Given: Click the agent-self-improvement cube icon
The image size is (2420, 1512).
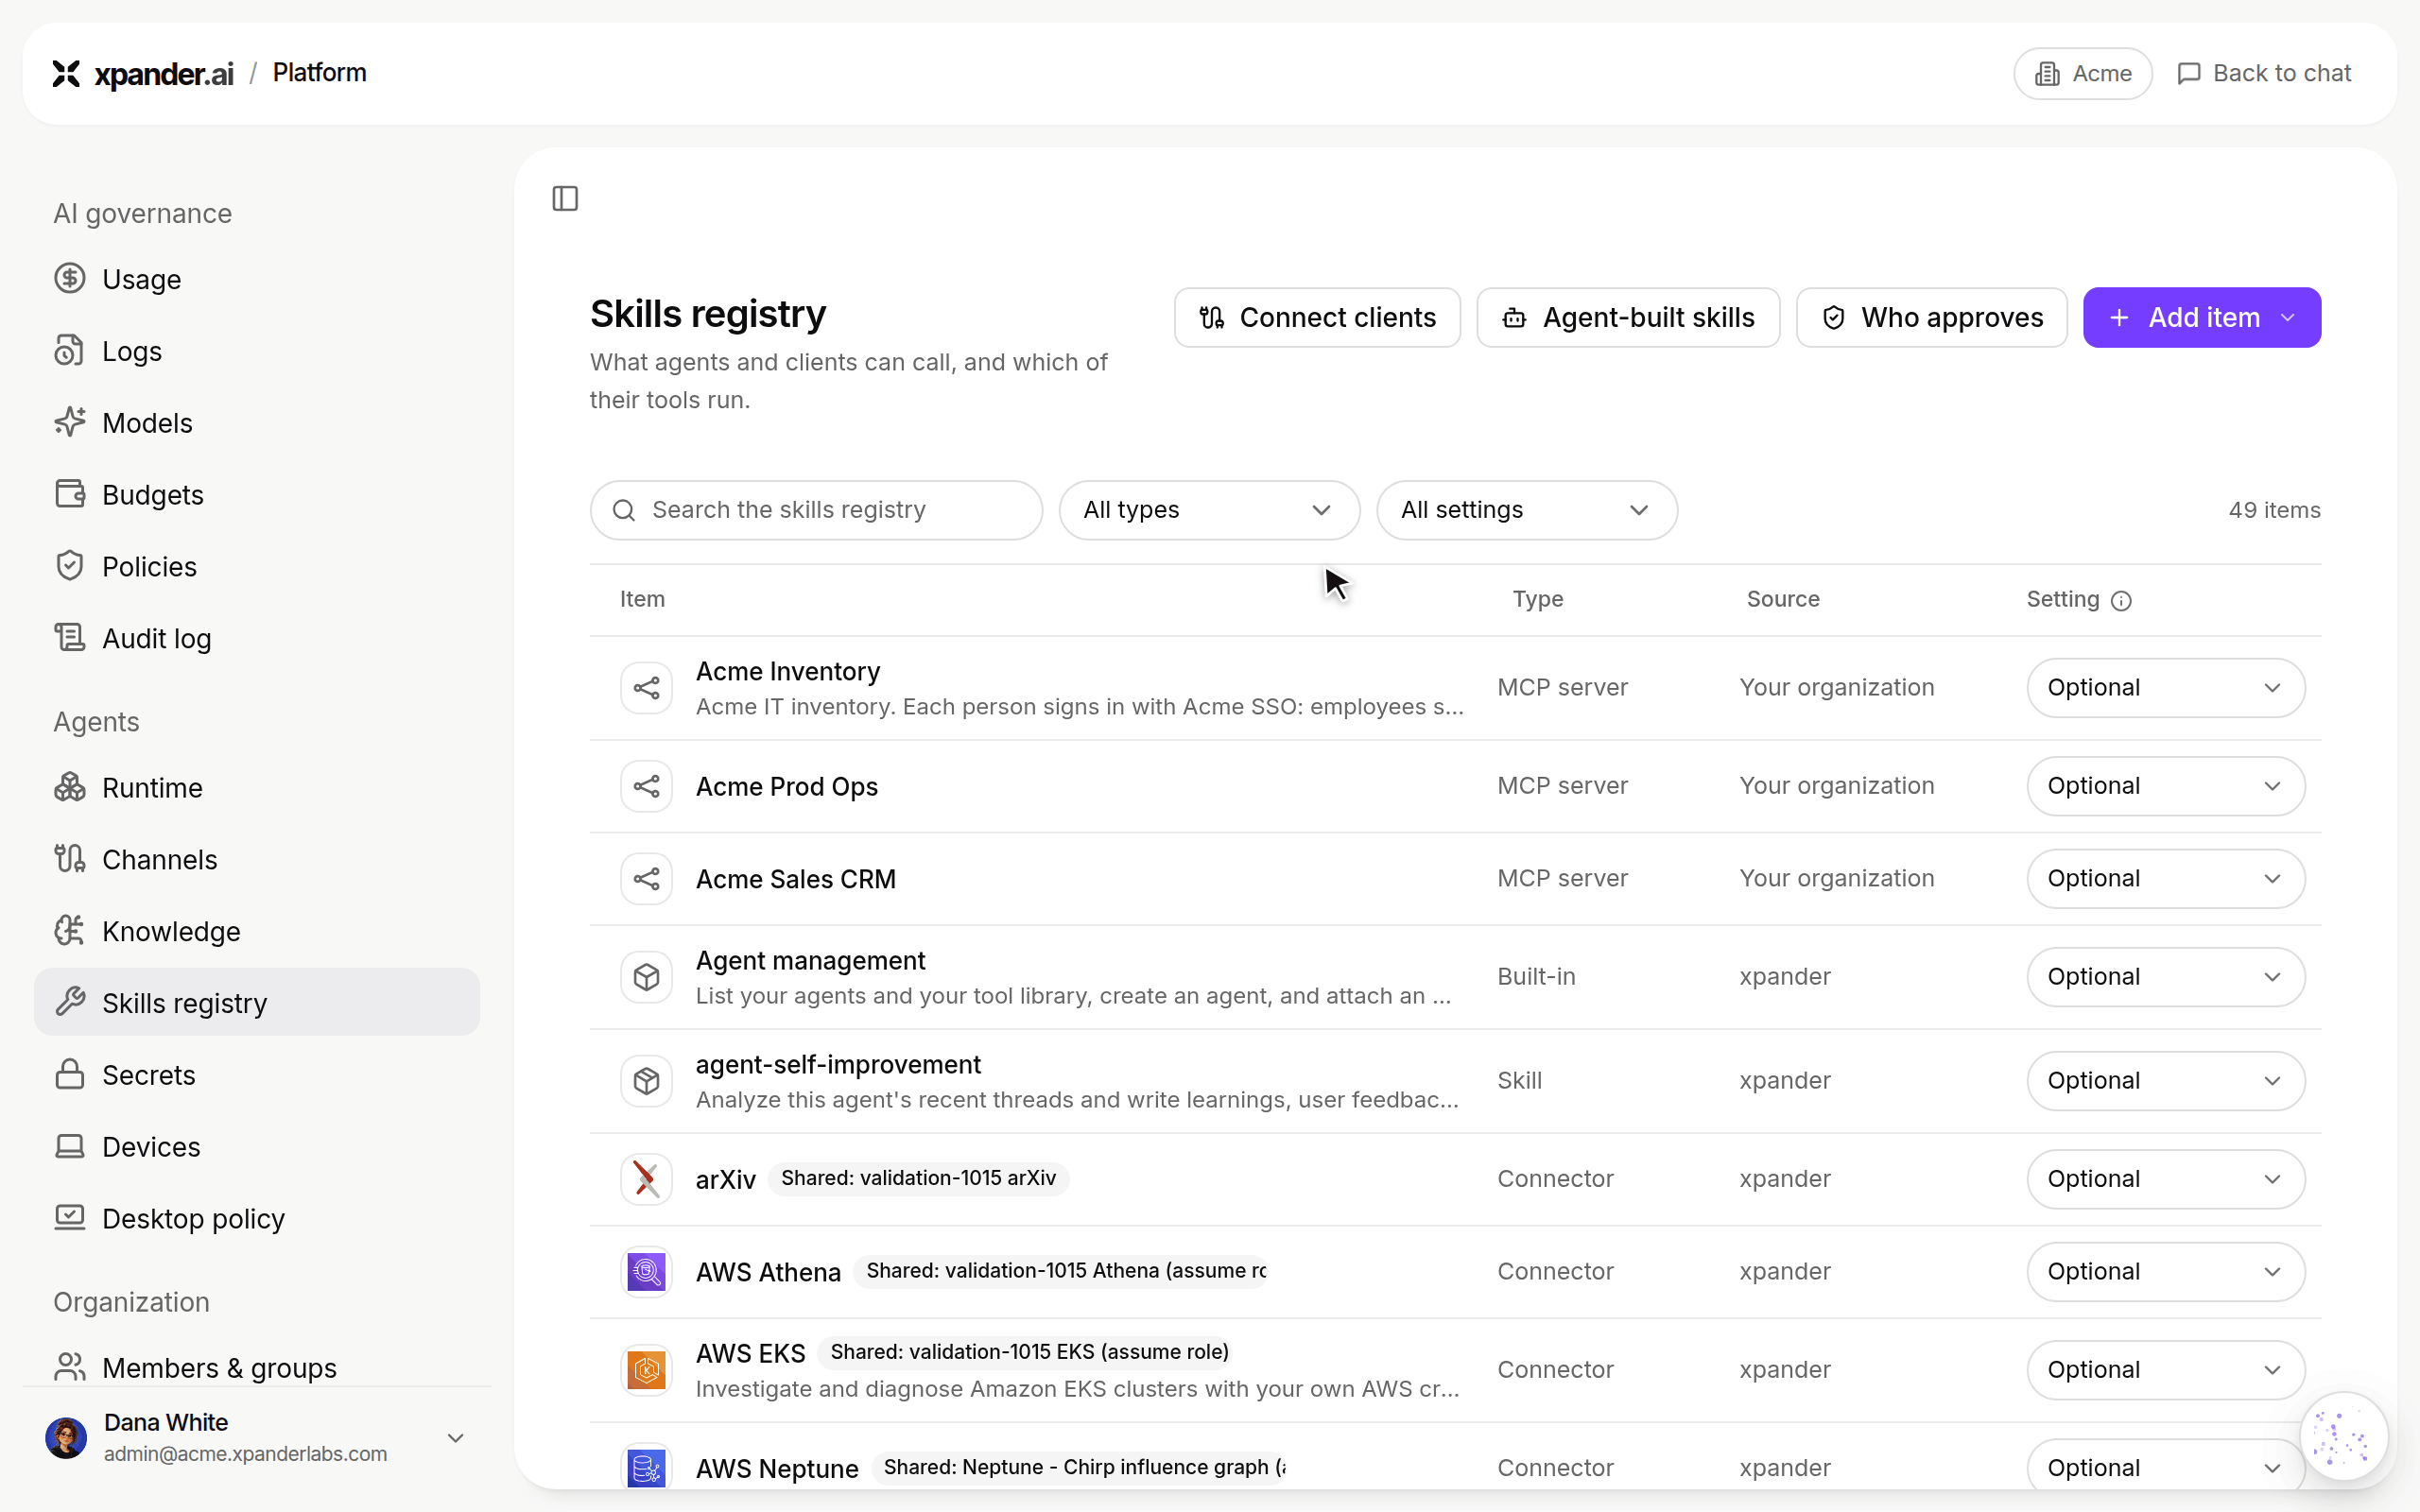Looking at the screenshot, I should point(646,1081).
